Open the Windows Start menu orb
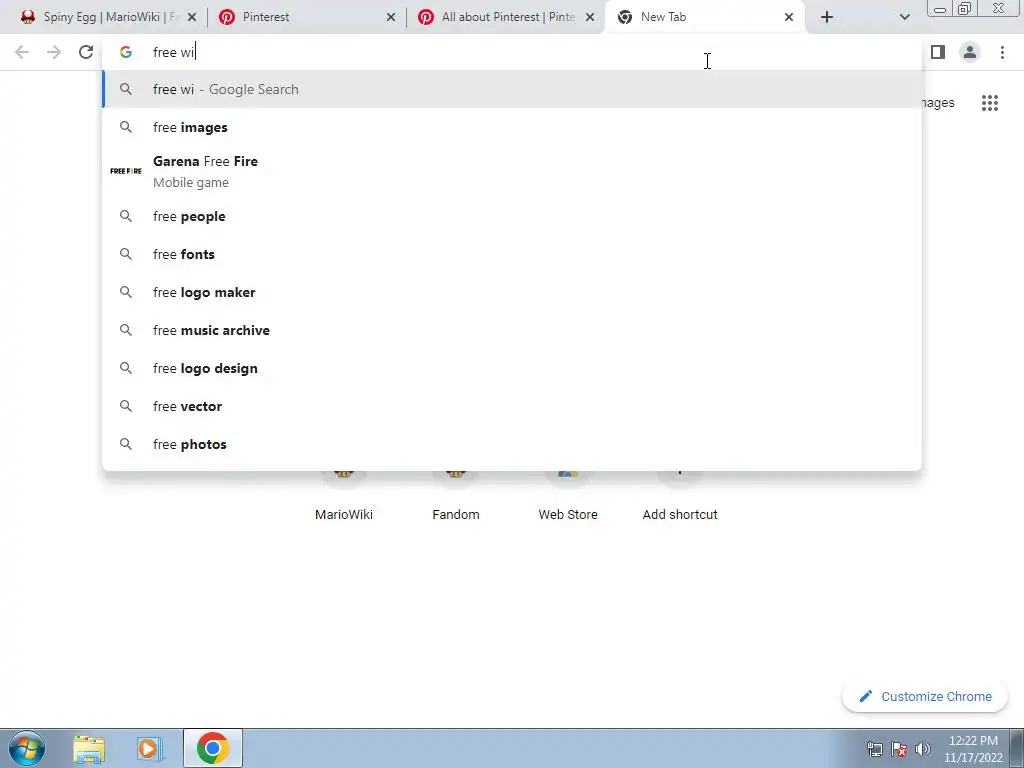1024x768 pixels. (x=27, y=748)
